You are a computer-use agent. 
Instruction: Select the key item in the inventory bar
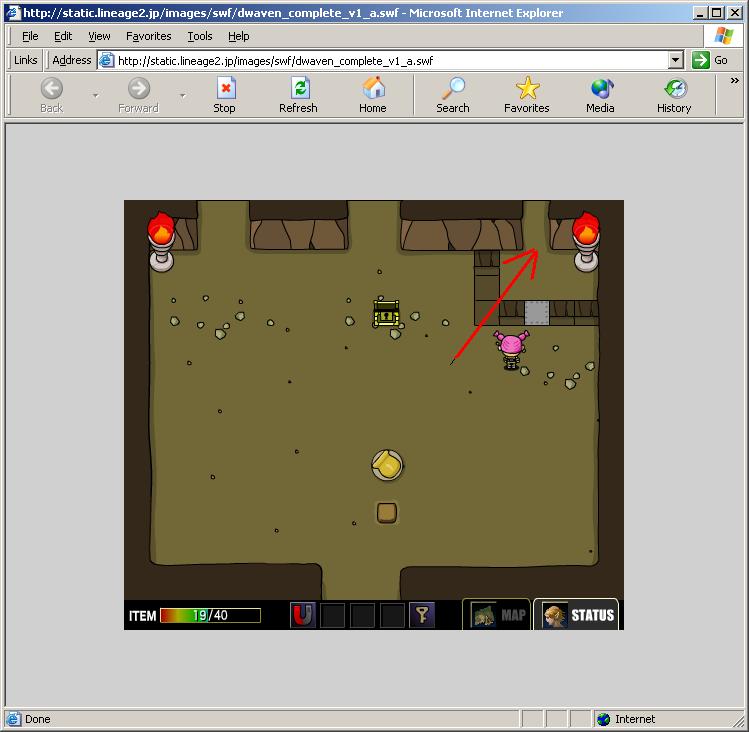coord(422,615)
